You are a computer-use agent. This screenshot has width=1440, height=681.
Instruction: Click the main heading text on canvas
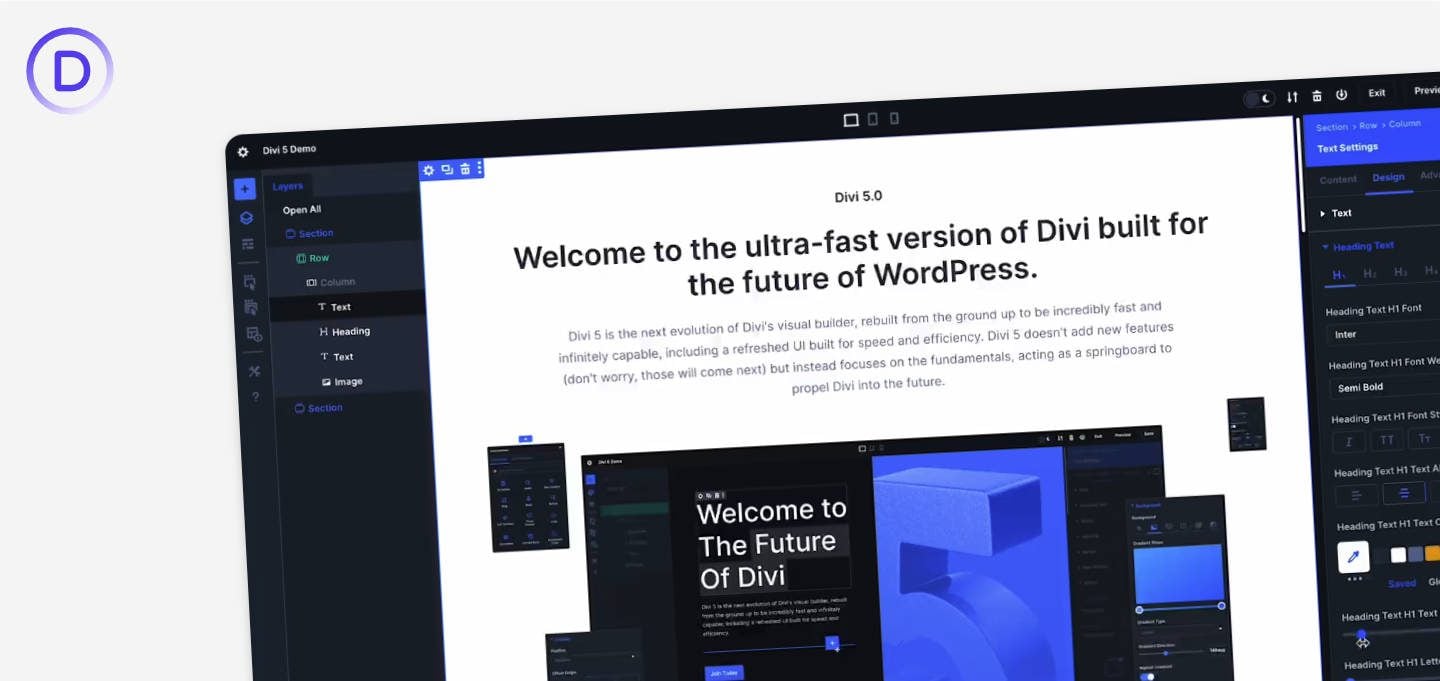861,255
